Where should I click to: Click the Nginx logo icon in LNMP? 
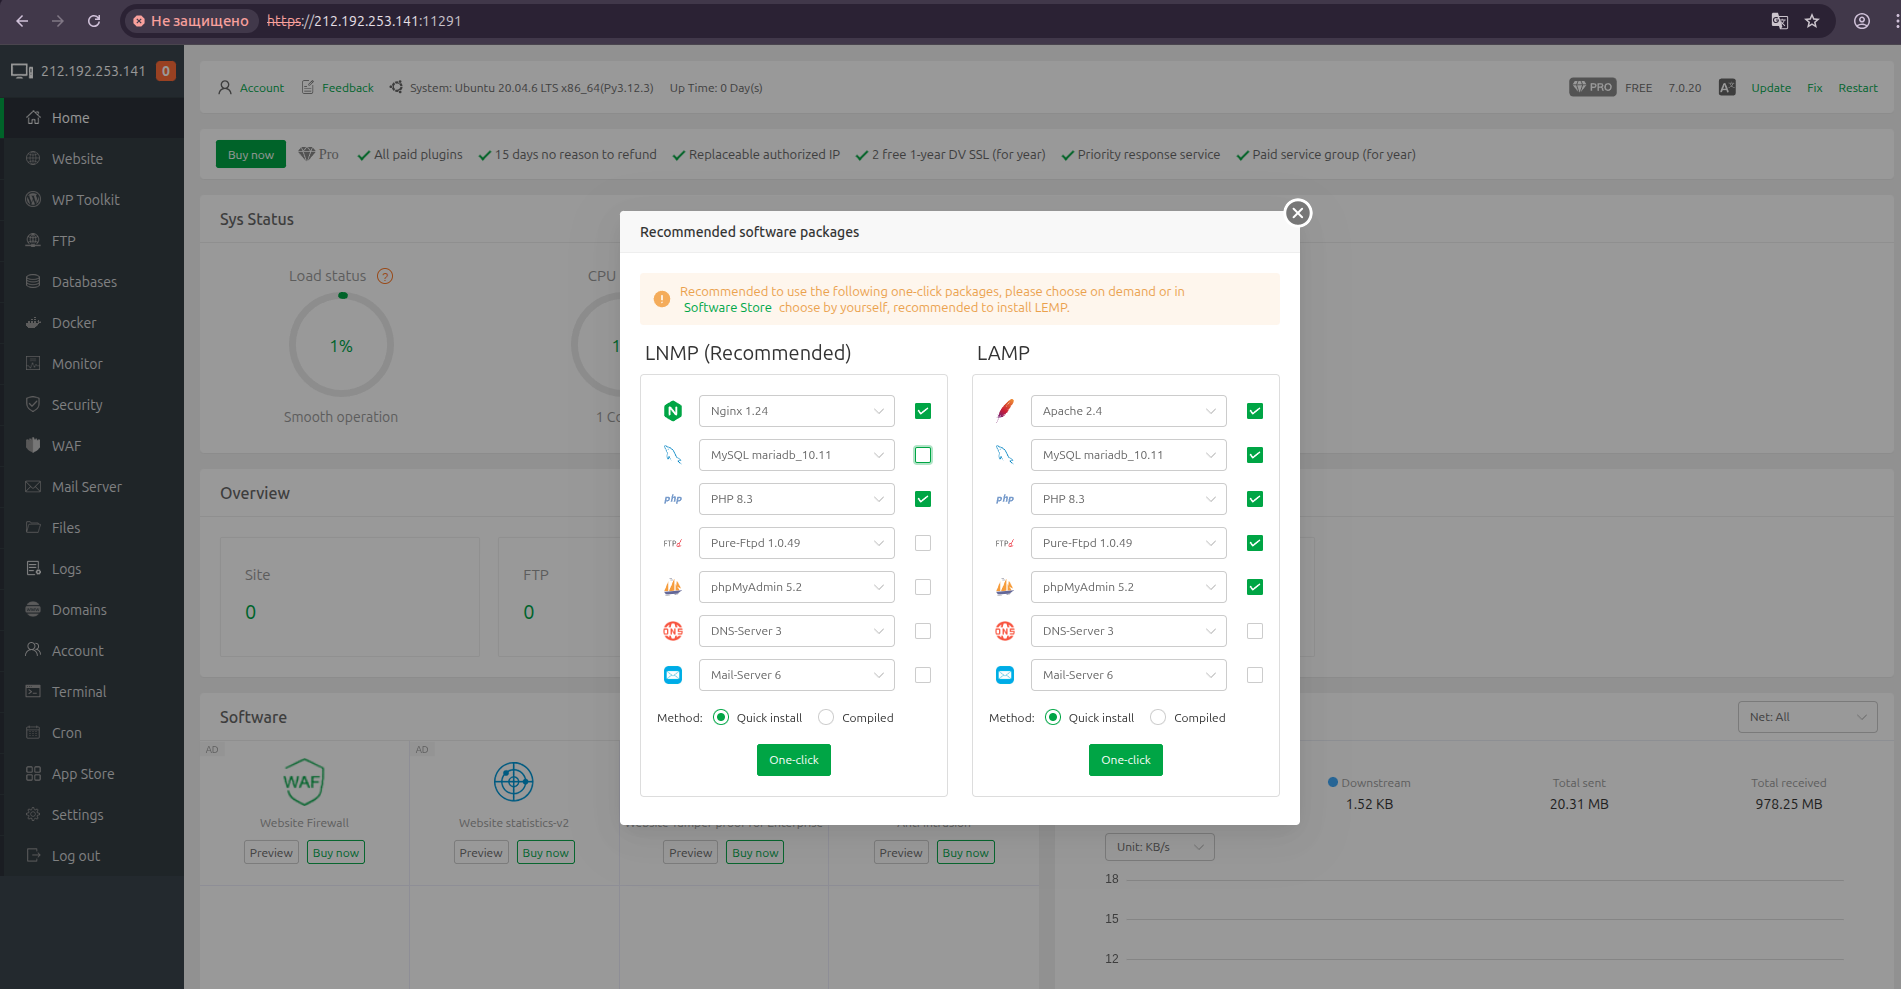(673, 411)
